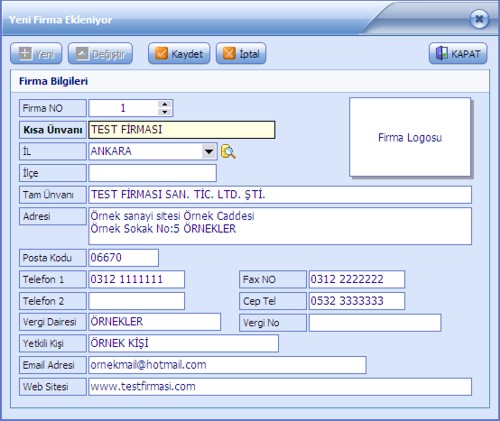Decrease Firma NO with down arrow
The image size is (500, 421).
click(x=165, y=112)
